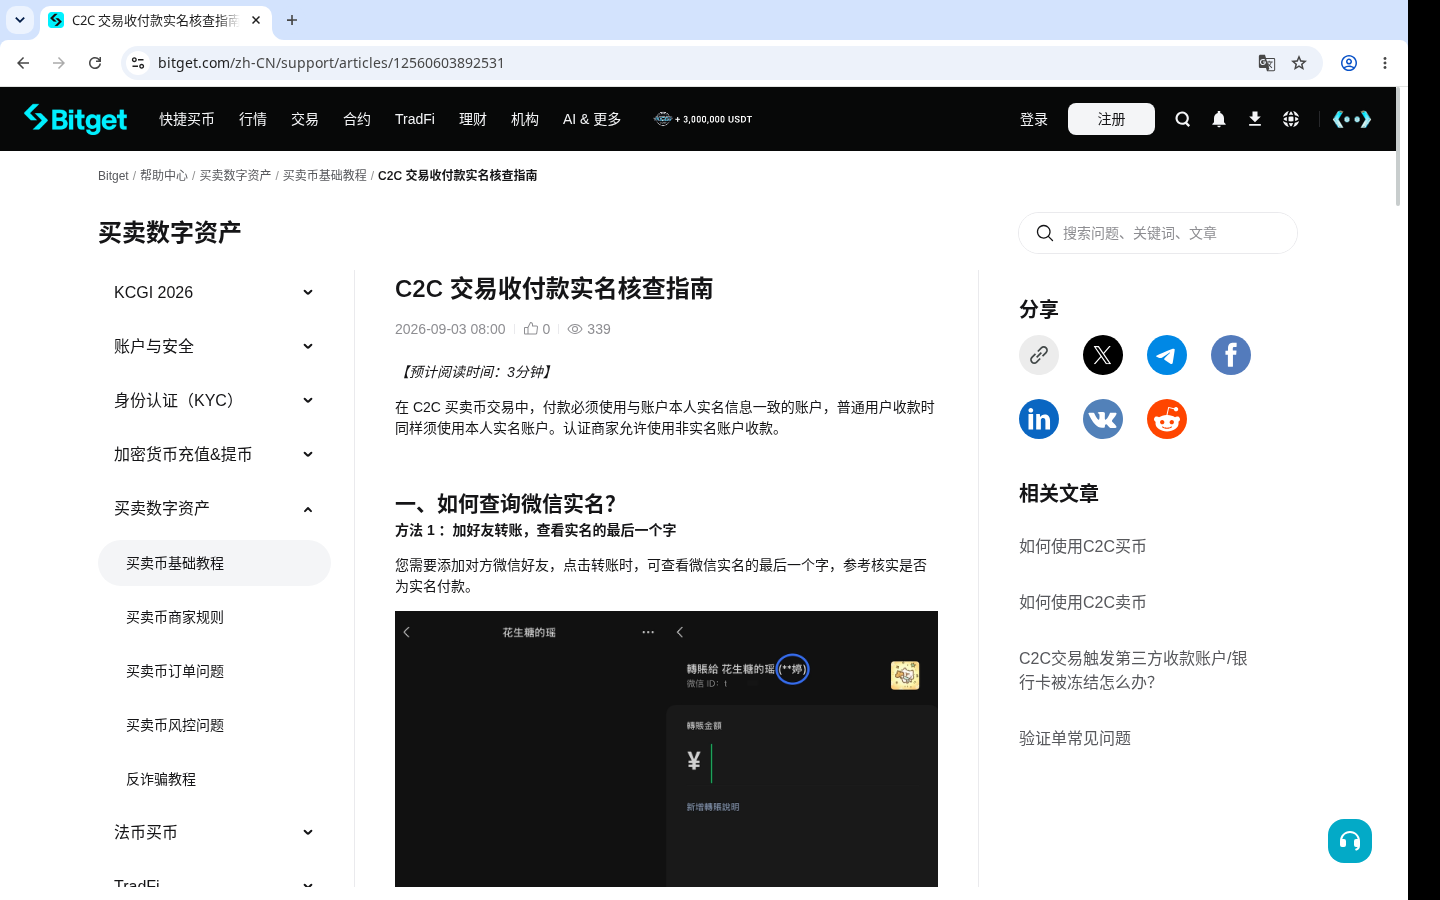Open language globe settings icon
This screenshot has height=900, width=1440.
pyautogui.click(x=1291, y=119)
